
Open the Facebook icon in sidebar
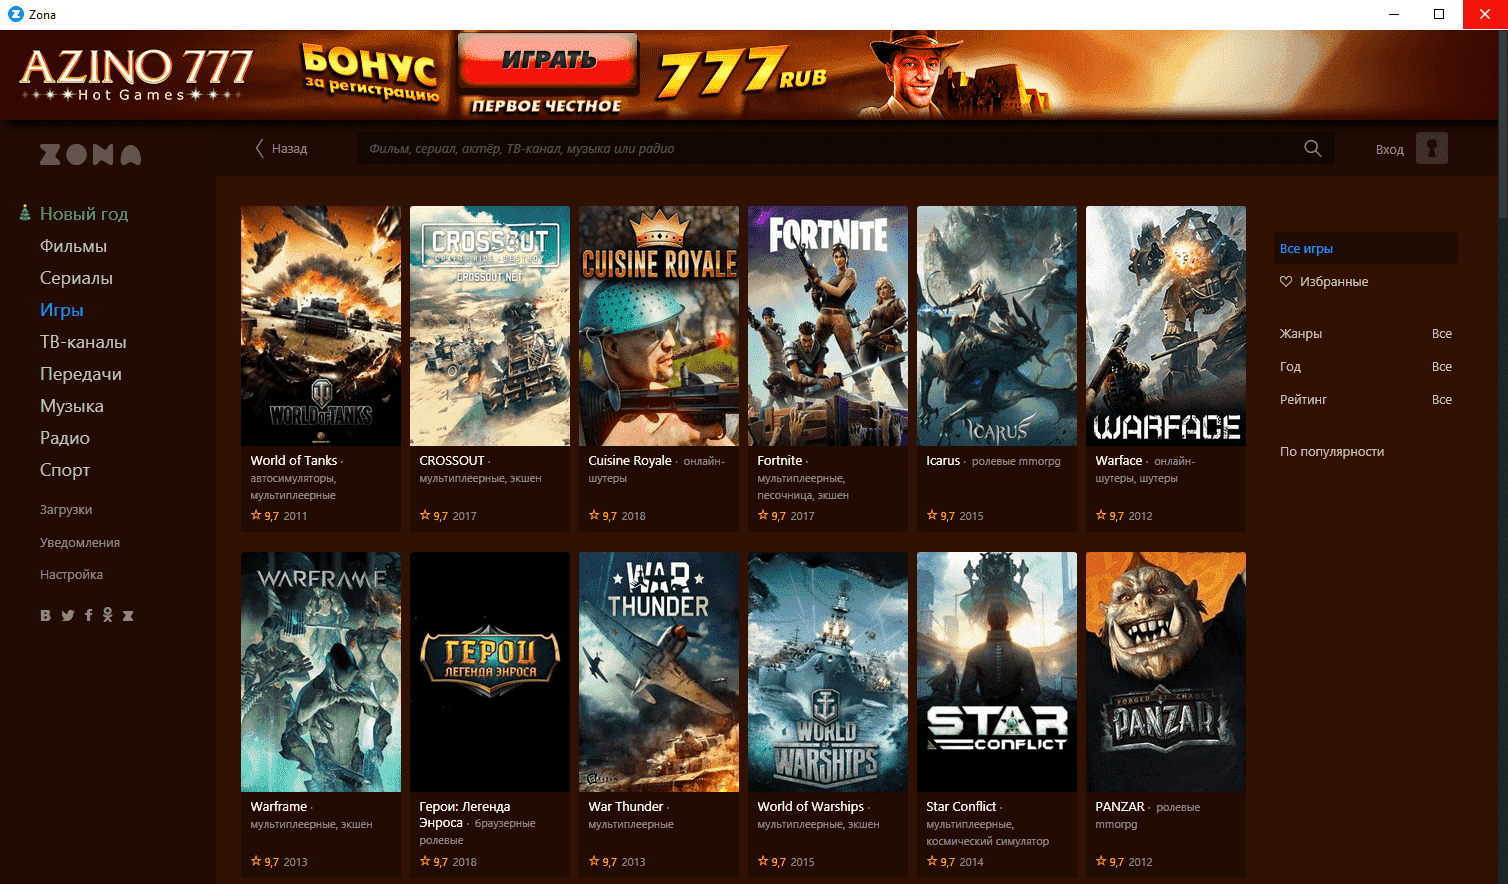coord(88,616)
